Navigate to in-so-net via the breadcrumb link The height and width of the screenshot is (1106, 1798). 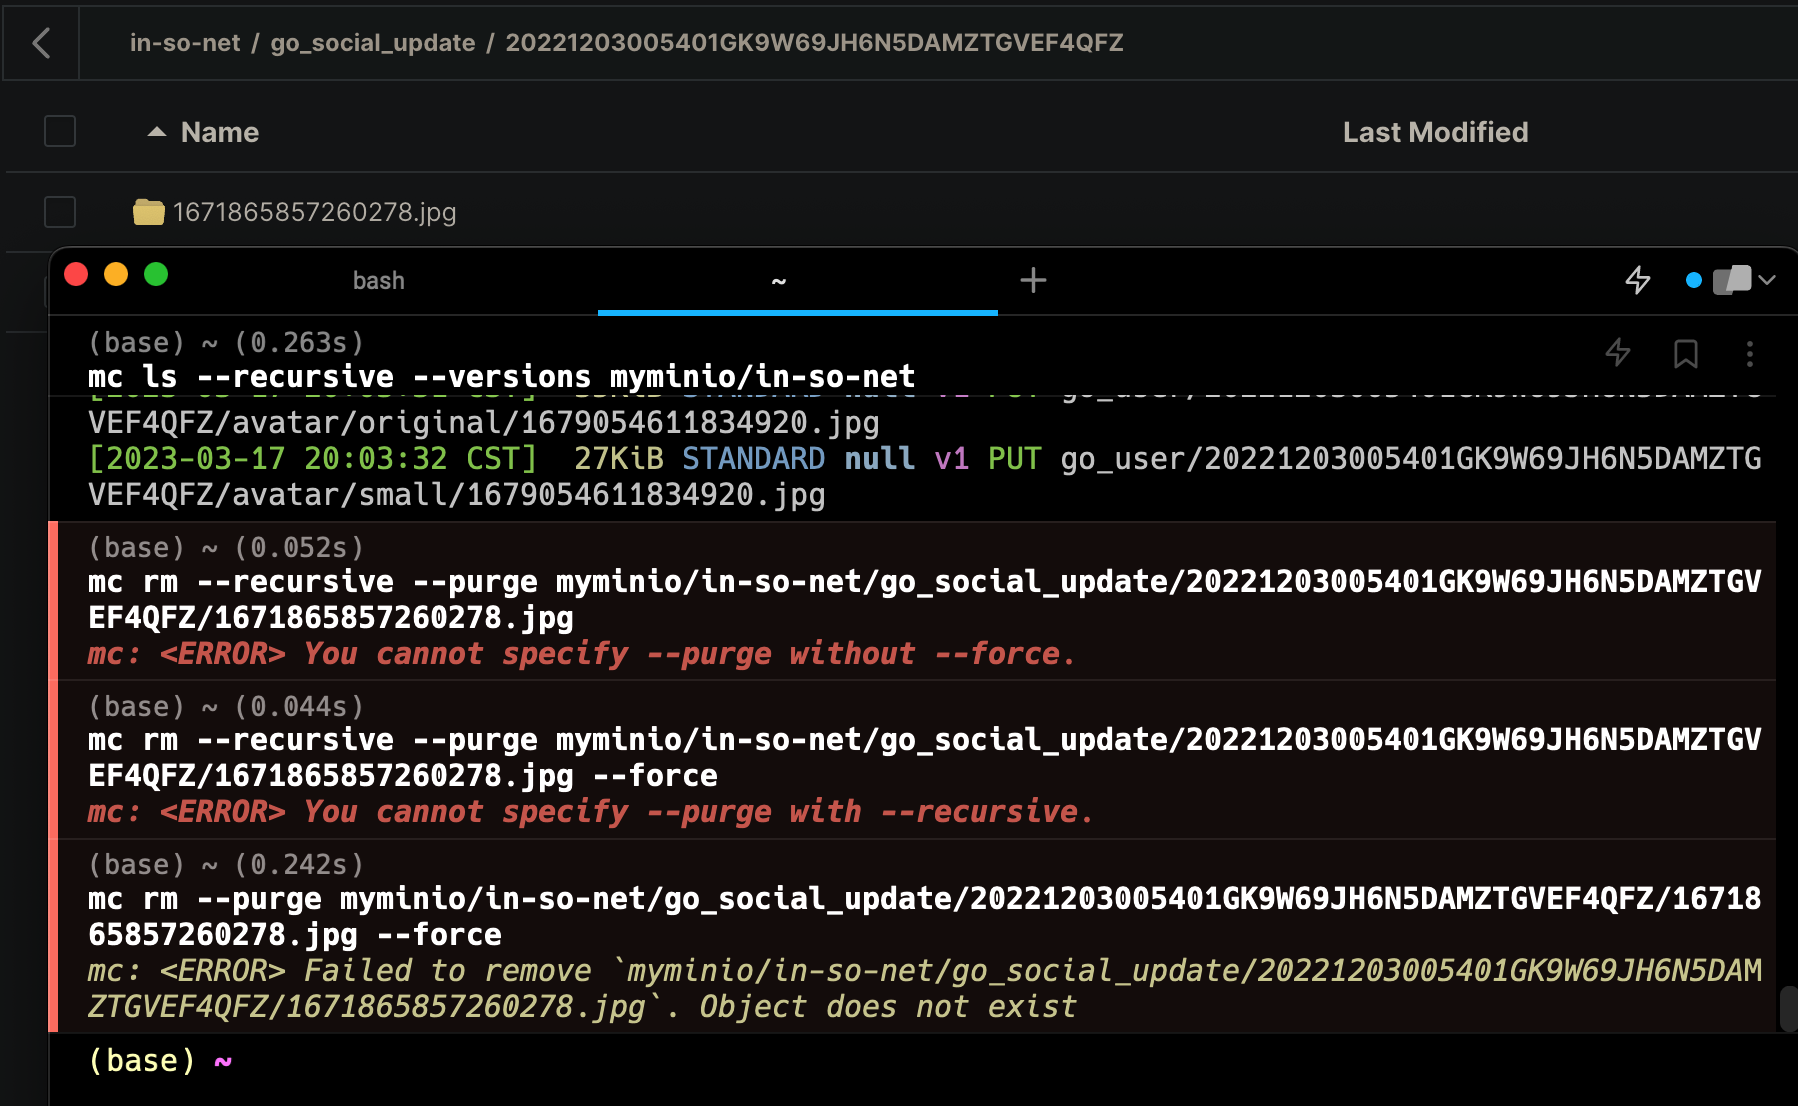pos(185,43)
